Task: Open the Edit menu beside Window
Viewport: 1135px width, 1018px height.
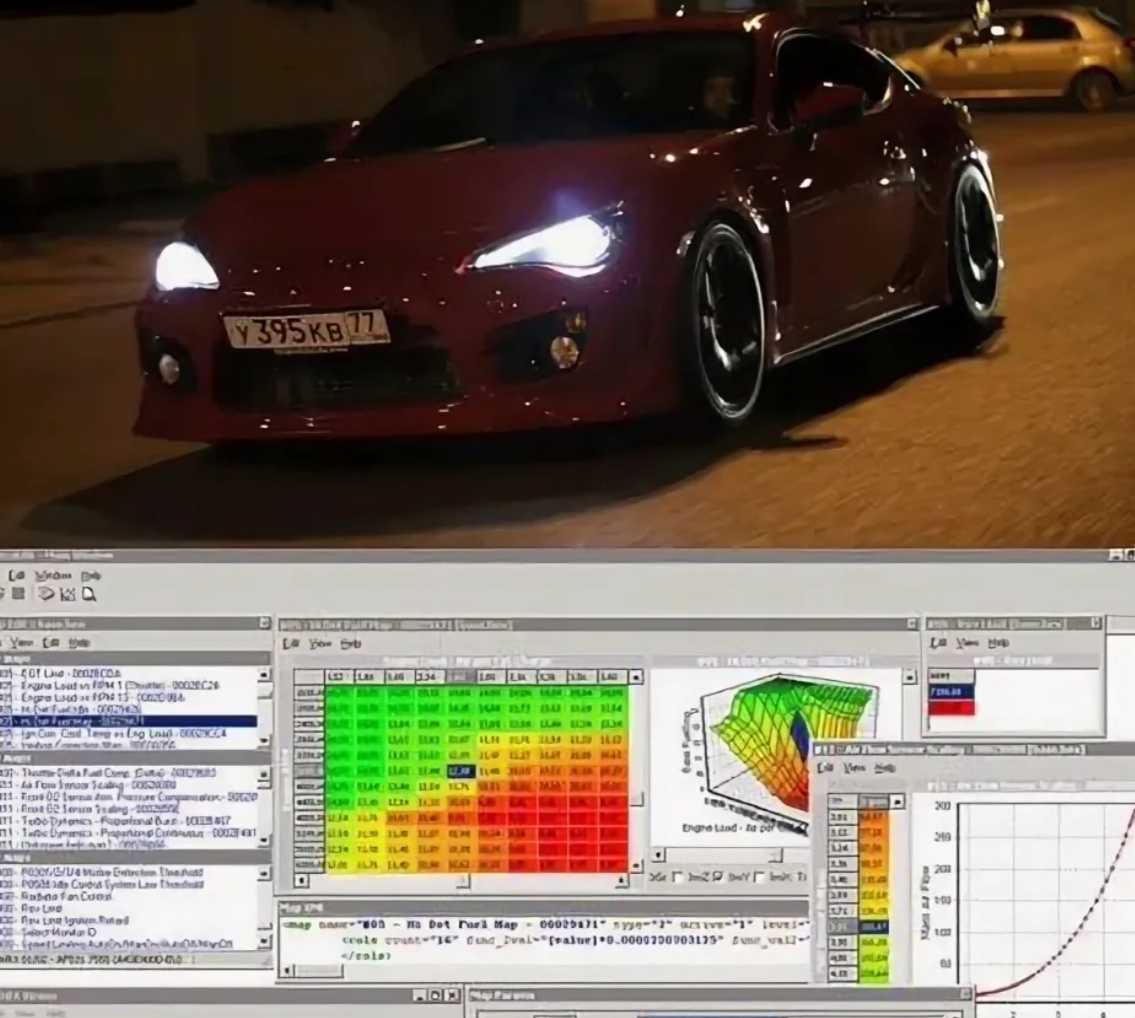Action: pyautogui.click(x=17, y=576)
